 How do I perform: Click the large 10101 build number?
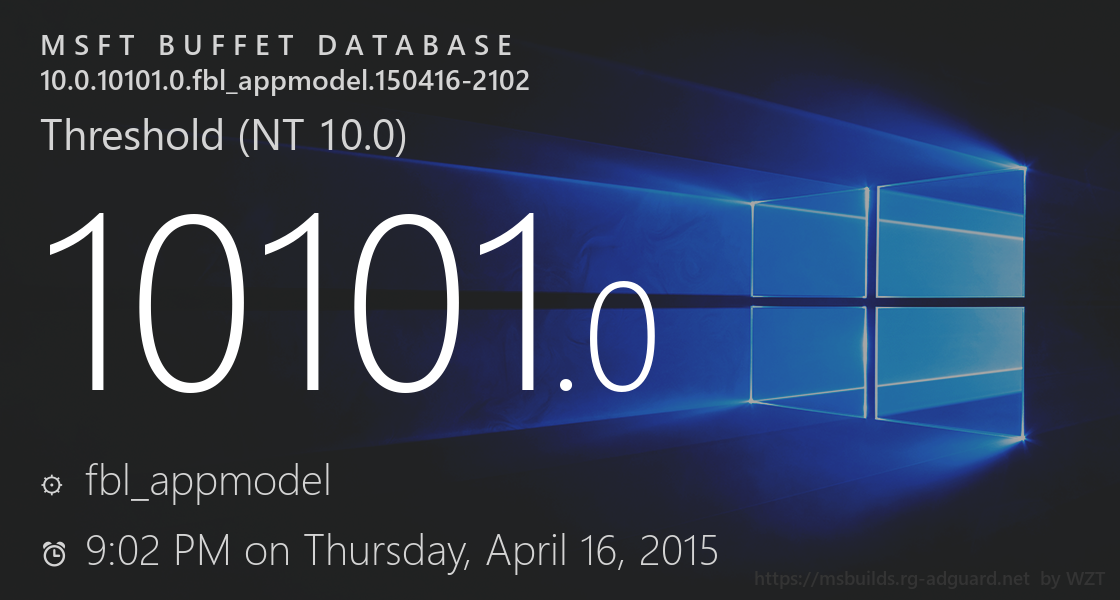tap(290, 300)
